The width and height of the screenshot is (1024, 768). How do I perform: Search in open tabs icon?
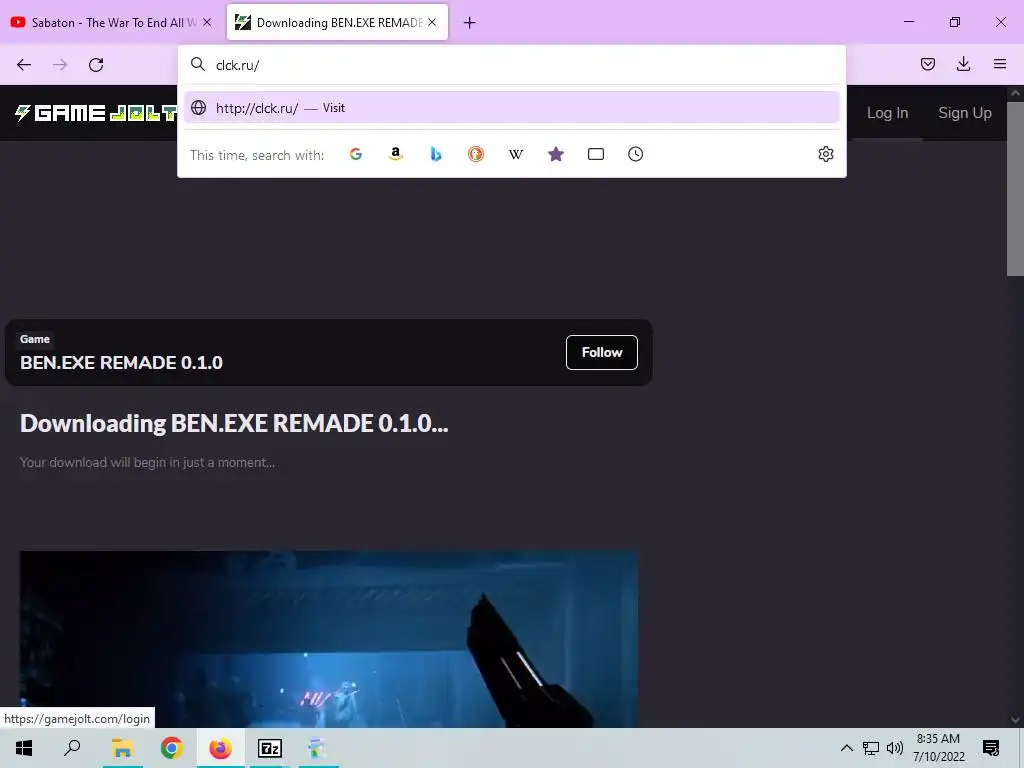(596, 154)
